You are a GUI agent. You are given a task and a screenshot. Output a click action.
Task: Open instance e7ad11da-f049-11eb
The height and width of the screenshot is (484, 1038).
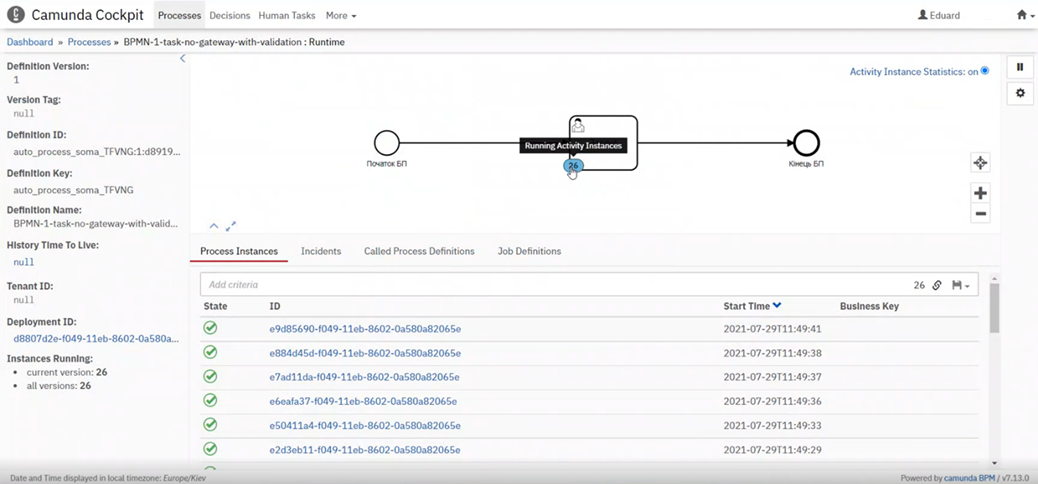[365, 377]
